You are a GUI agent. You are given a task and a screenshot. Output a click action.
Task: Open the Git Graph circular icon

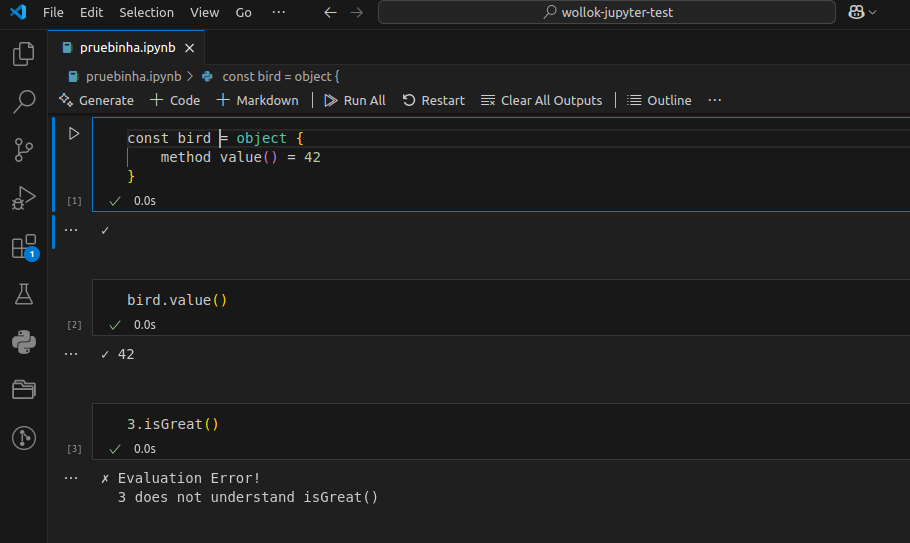(x=23, y=438)
